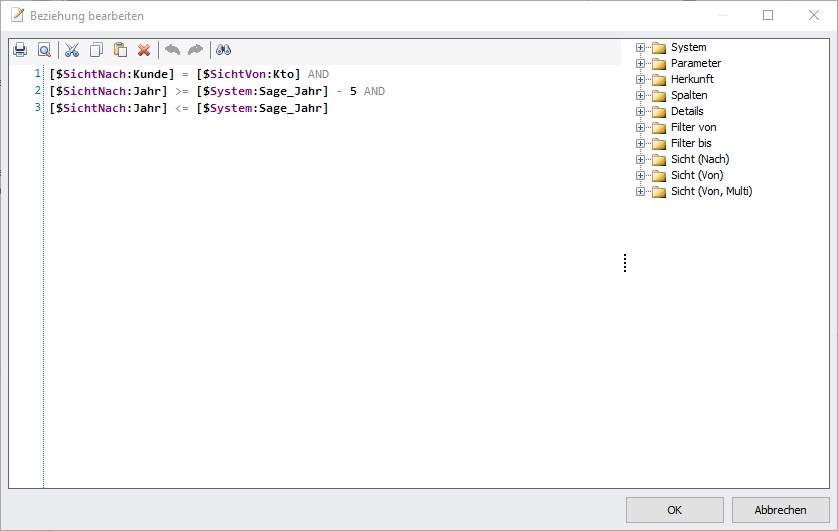The width and height of the screenshot is (838, 531).
Task: Click the Redo arrow icon
Action: pos(196,50)
